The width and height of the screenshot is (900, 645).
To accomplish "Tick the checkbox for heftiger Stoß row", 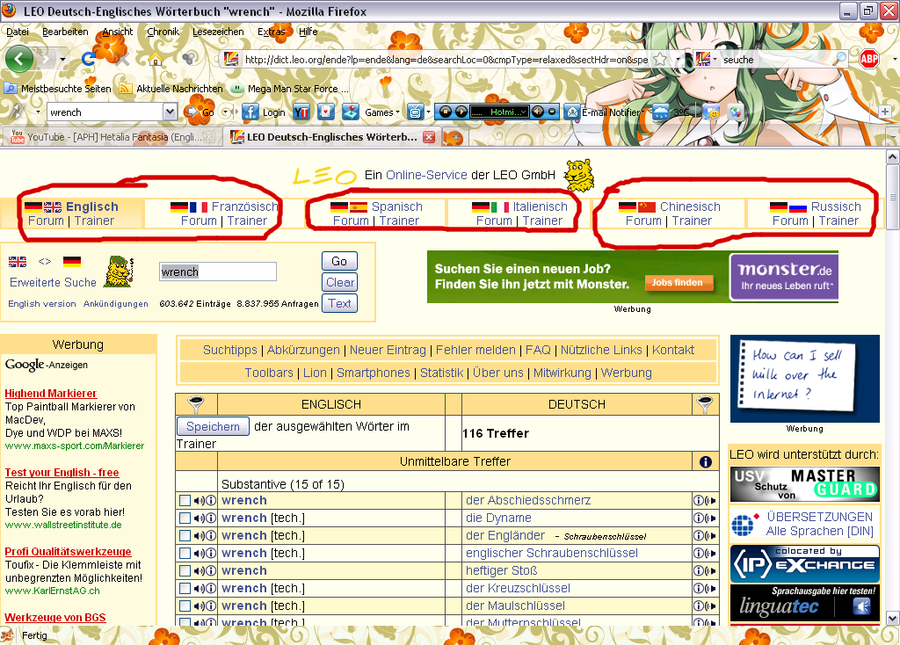I will click(185, 571).
